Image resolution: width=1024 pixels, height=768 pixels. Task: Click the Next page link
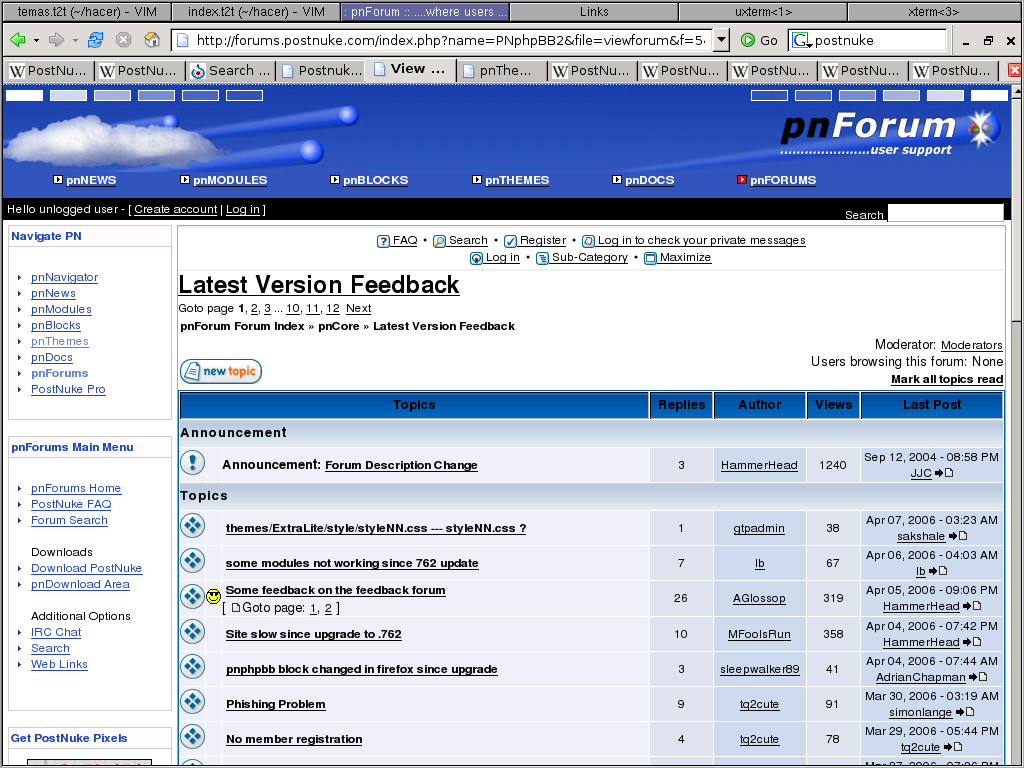tap(359, 308)
